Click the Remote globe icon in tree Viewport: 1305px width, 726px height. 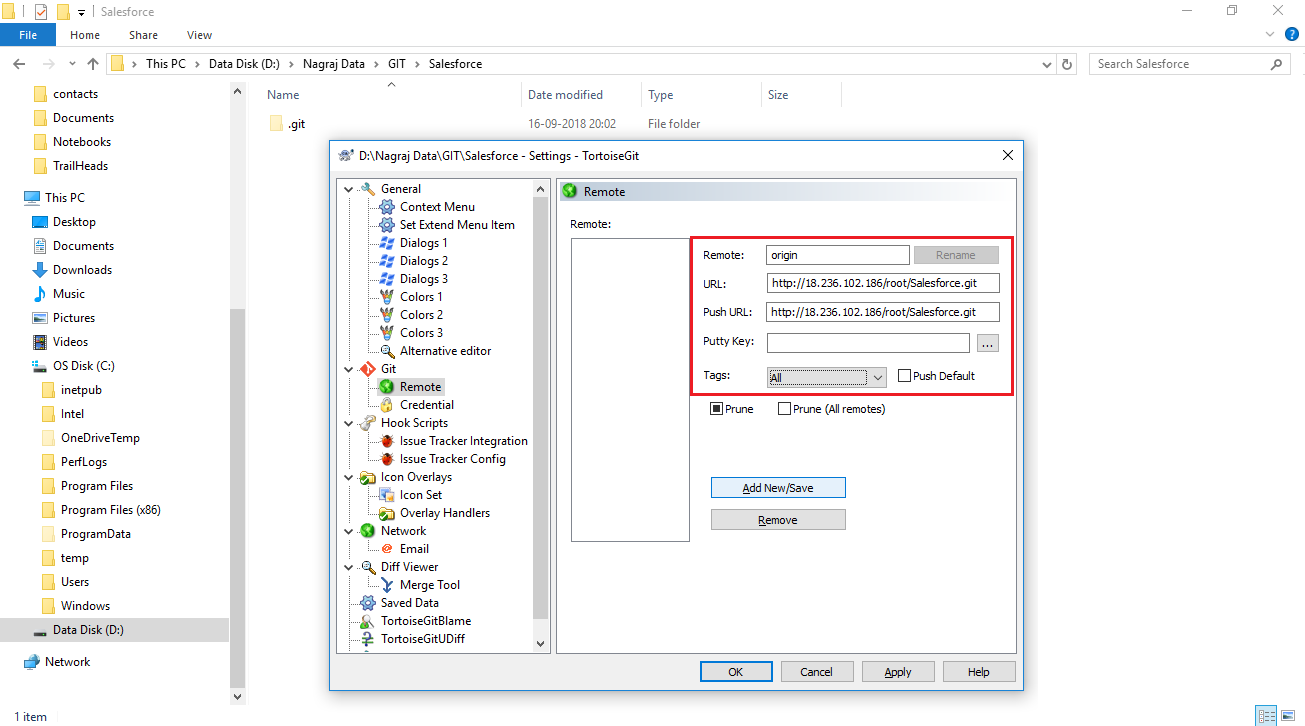(387, 387)
